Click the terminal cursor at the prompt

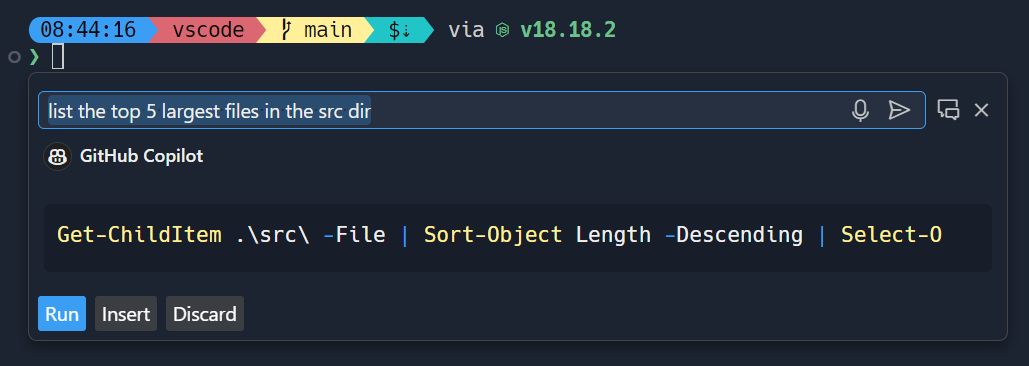pos(58,56)
